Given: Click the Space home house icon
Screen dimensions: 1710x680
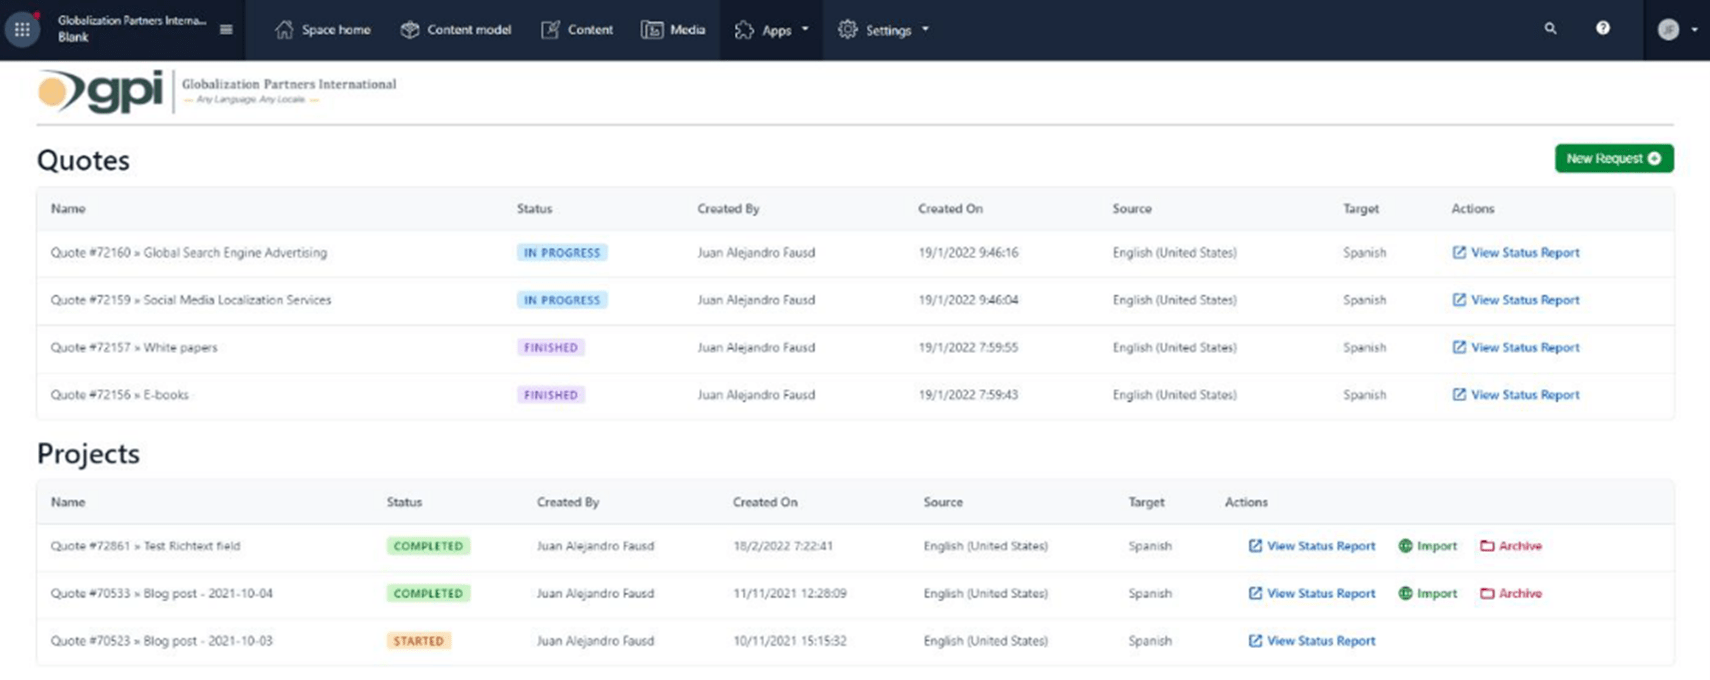Looking at the screenshot, I should point(284,30).
